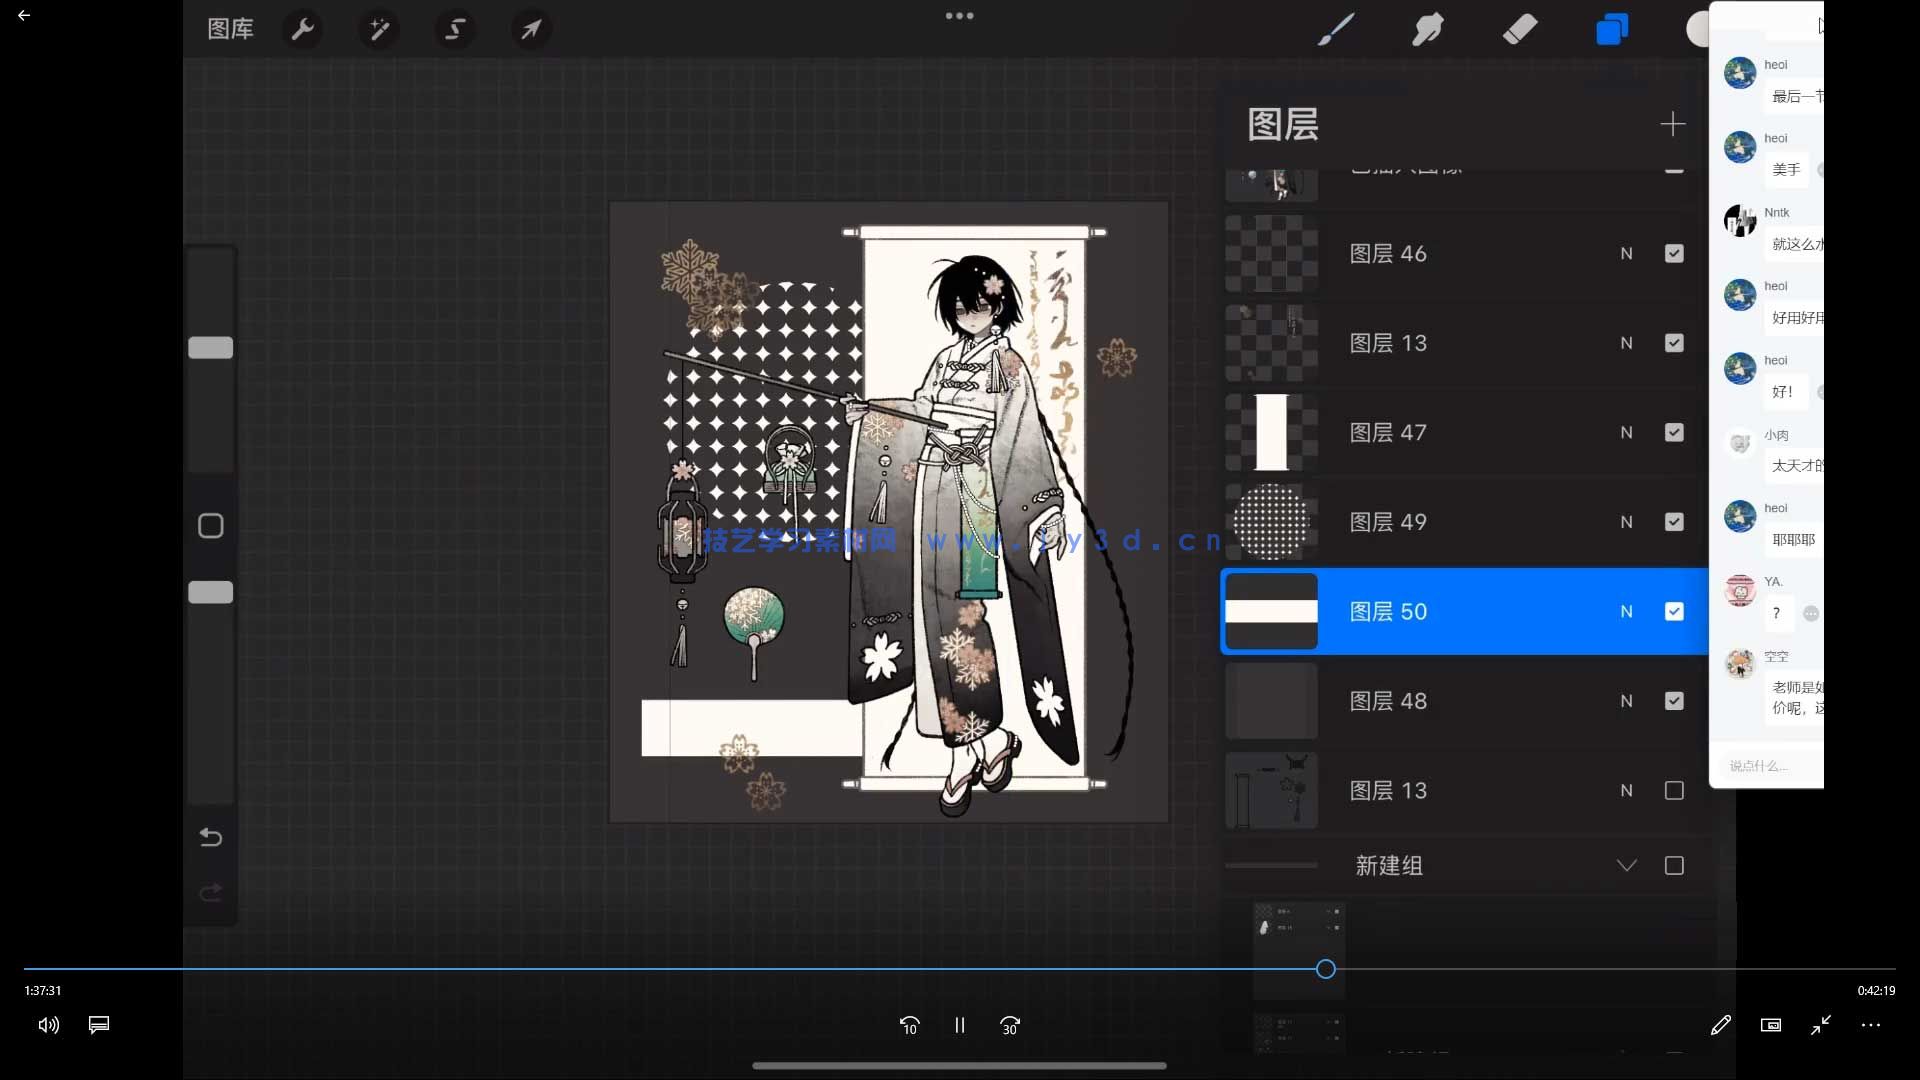The width and height of the screenshot is (1920, 1080).
Task: Open the Selection tool
Action: point(455,29)
